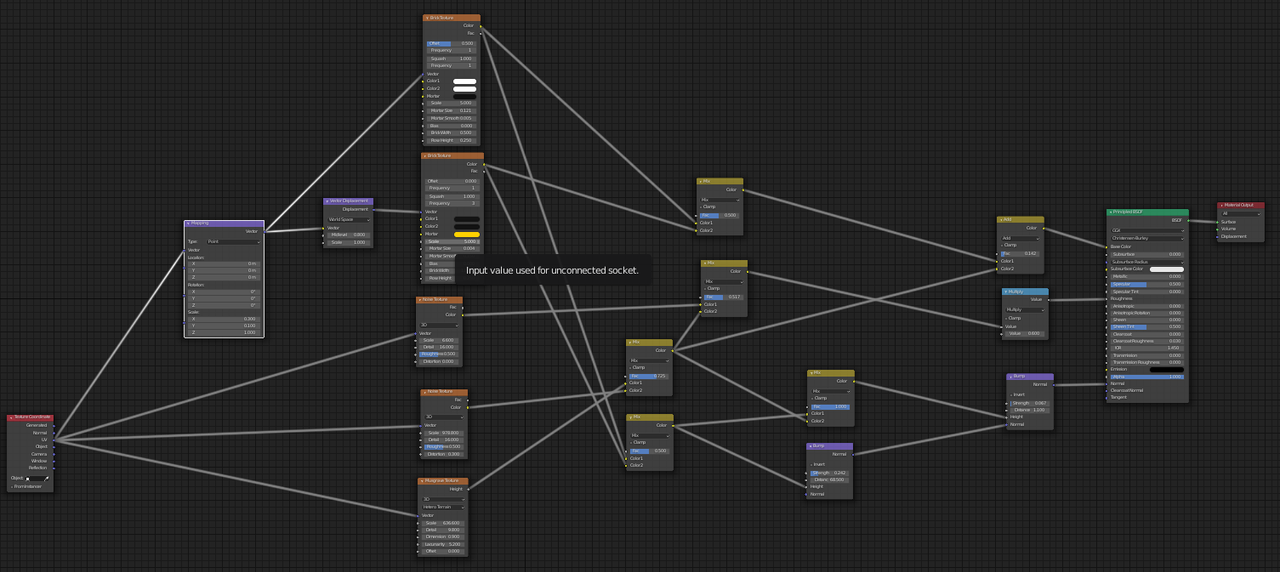The height and width of the screenshot is (572, 1280).
Task: Click the Base Color input socket on Principled BSDF
Action: [x=1106, y=247]
